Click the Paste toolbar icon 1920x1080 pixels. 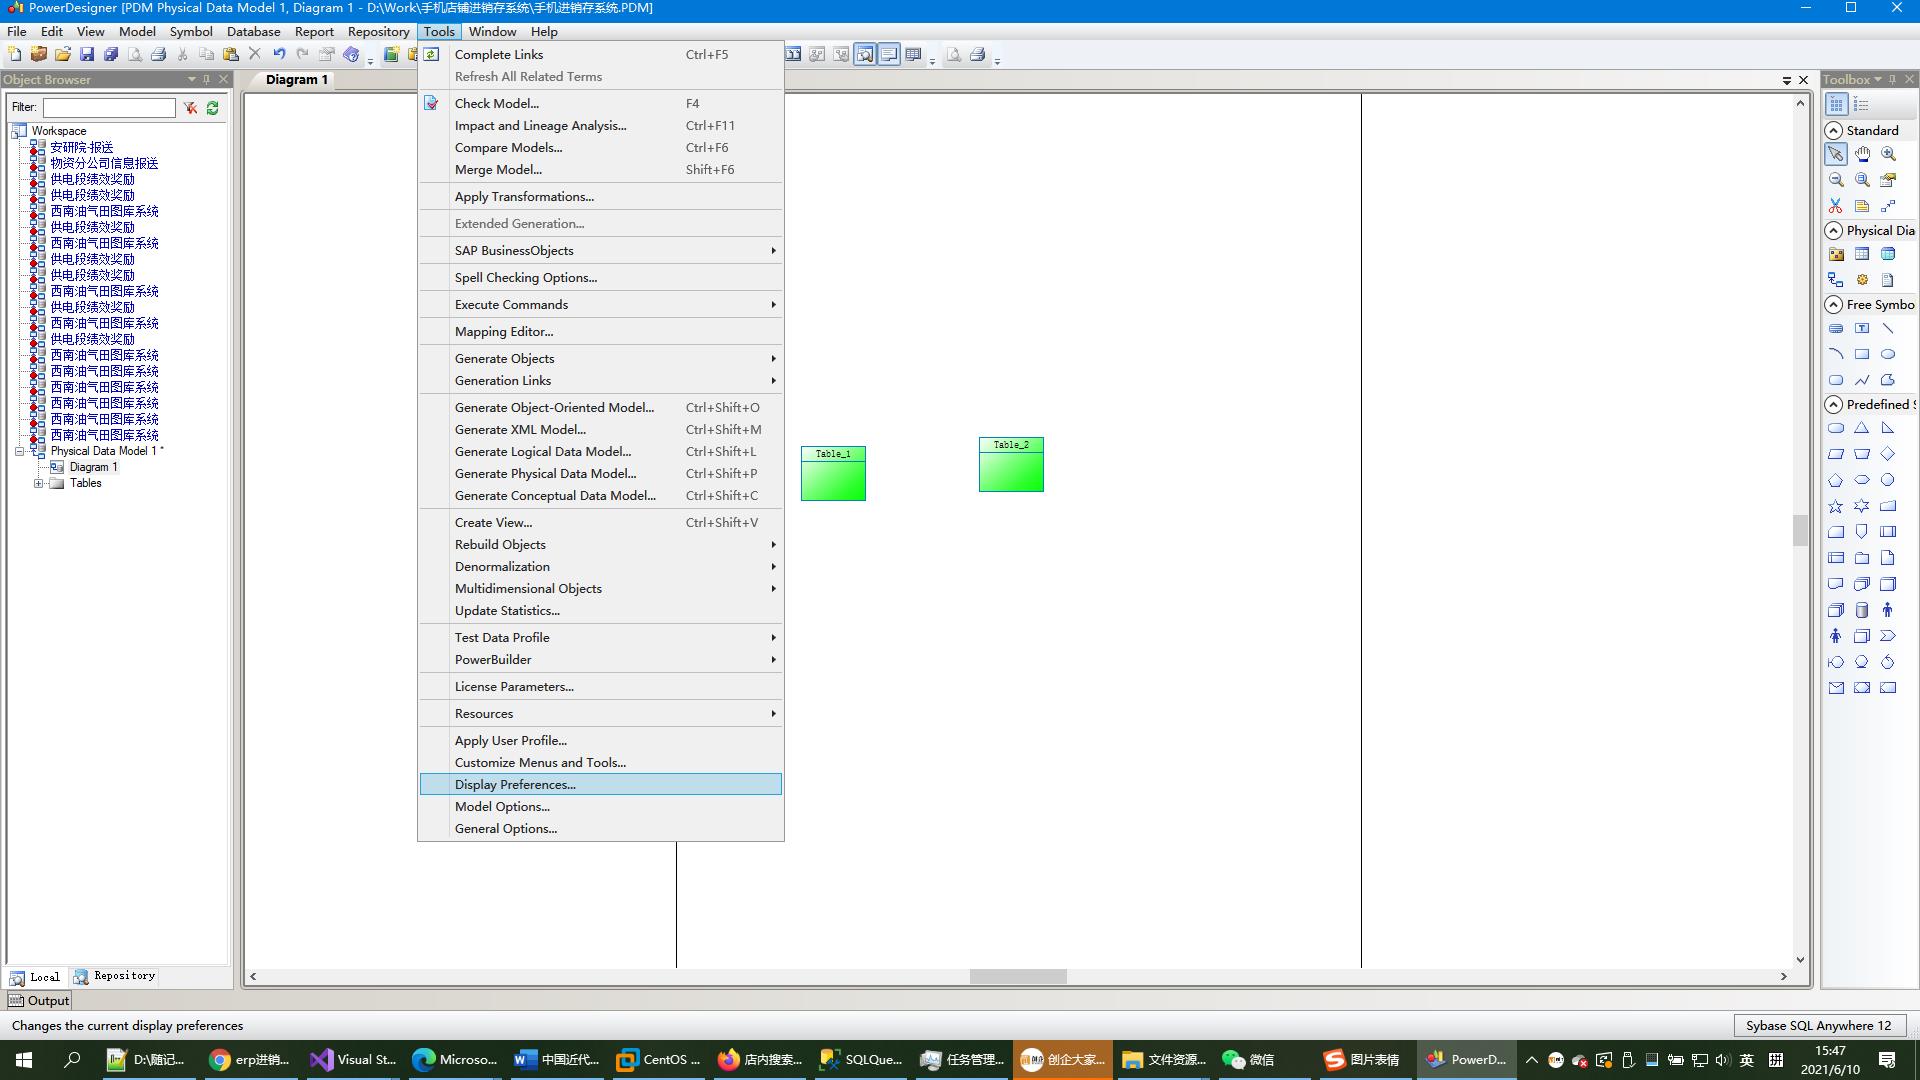tap(230, 55)
